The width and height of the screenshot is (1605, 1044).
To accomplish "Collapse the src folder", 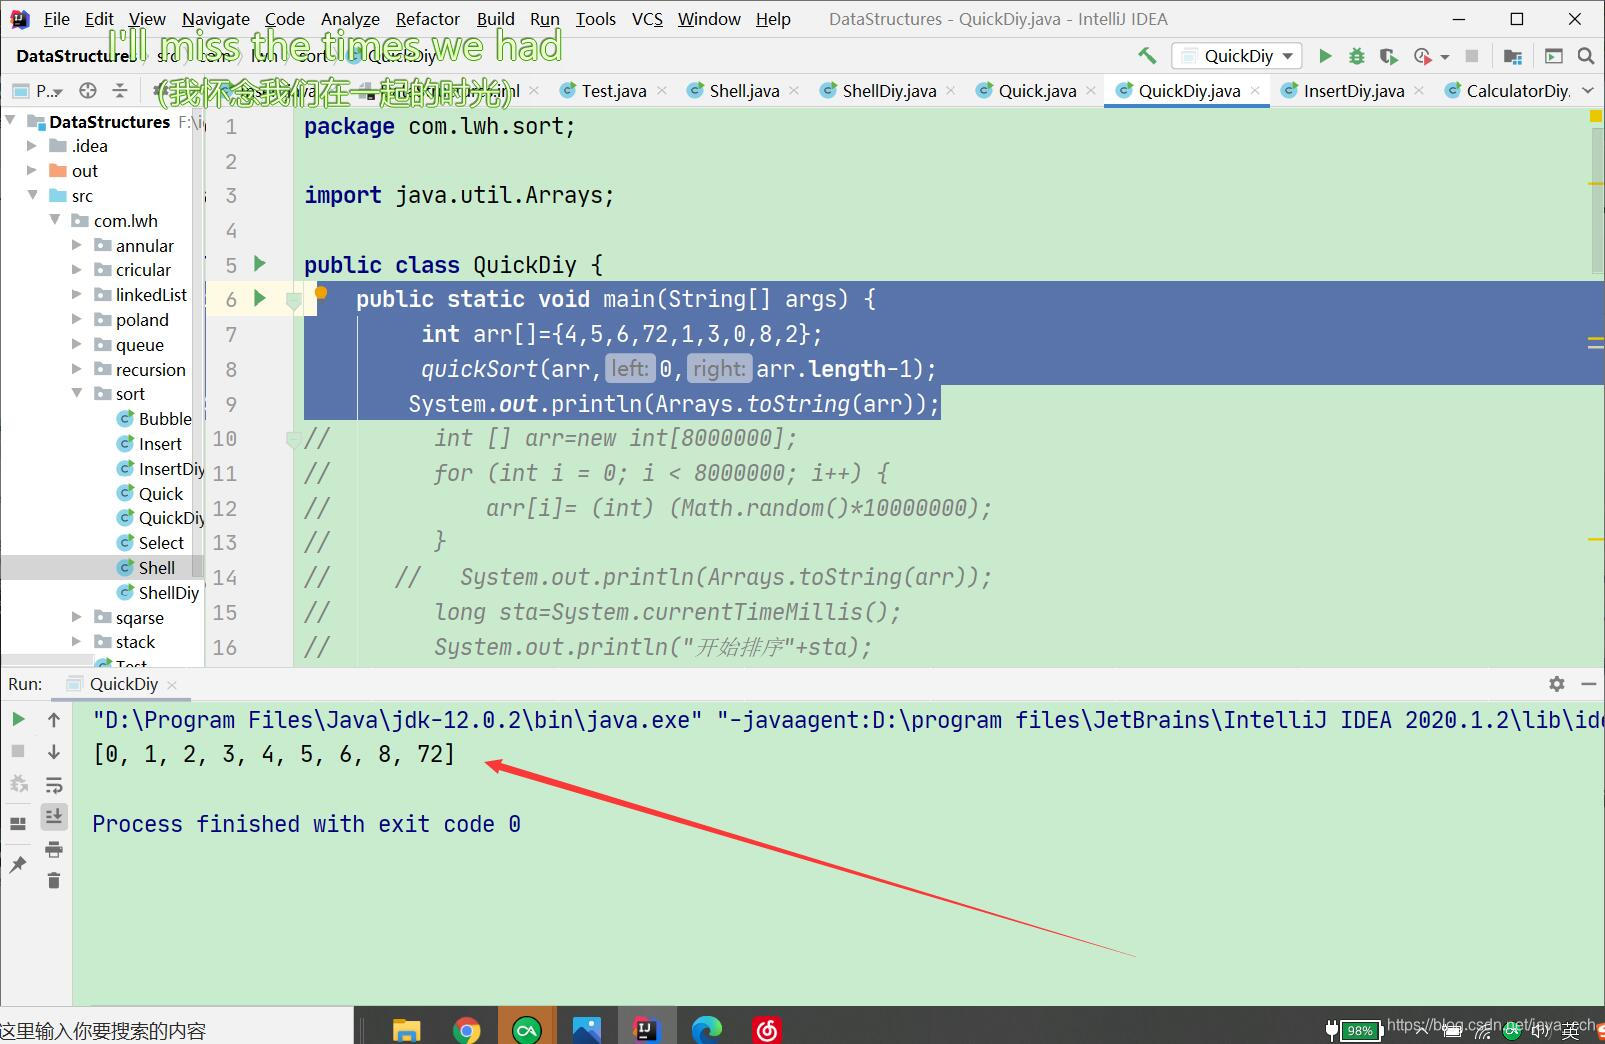I will point(32,195).
